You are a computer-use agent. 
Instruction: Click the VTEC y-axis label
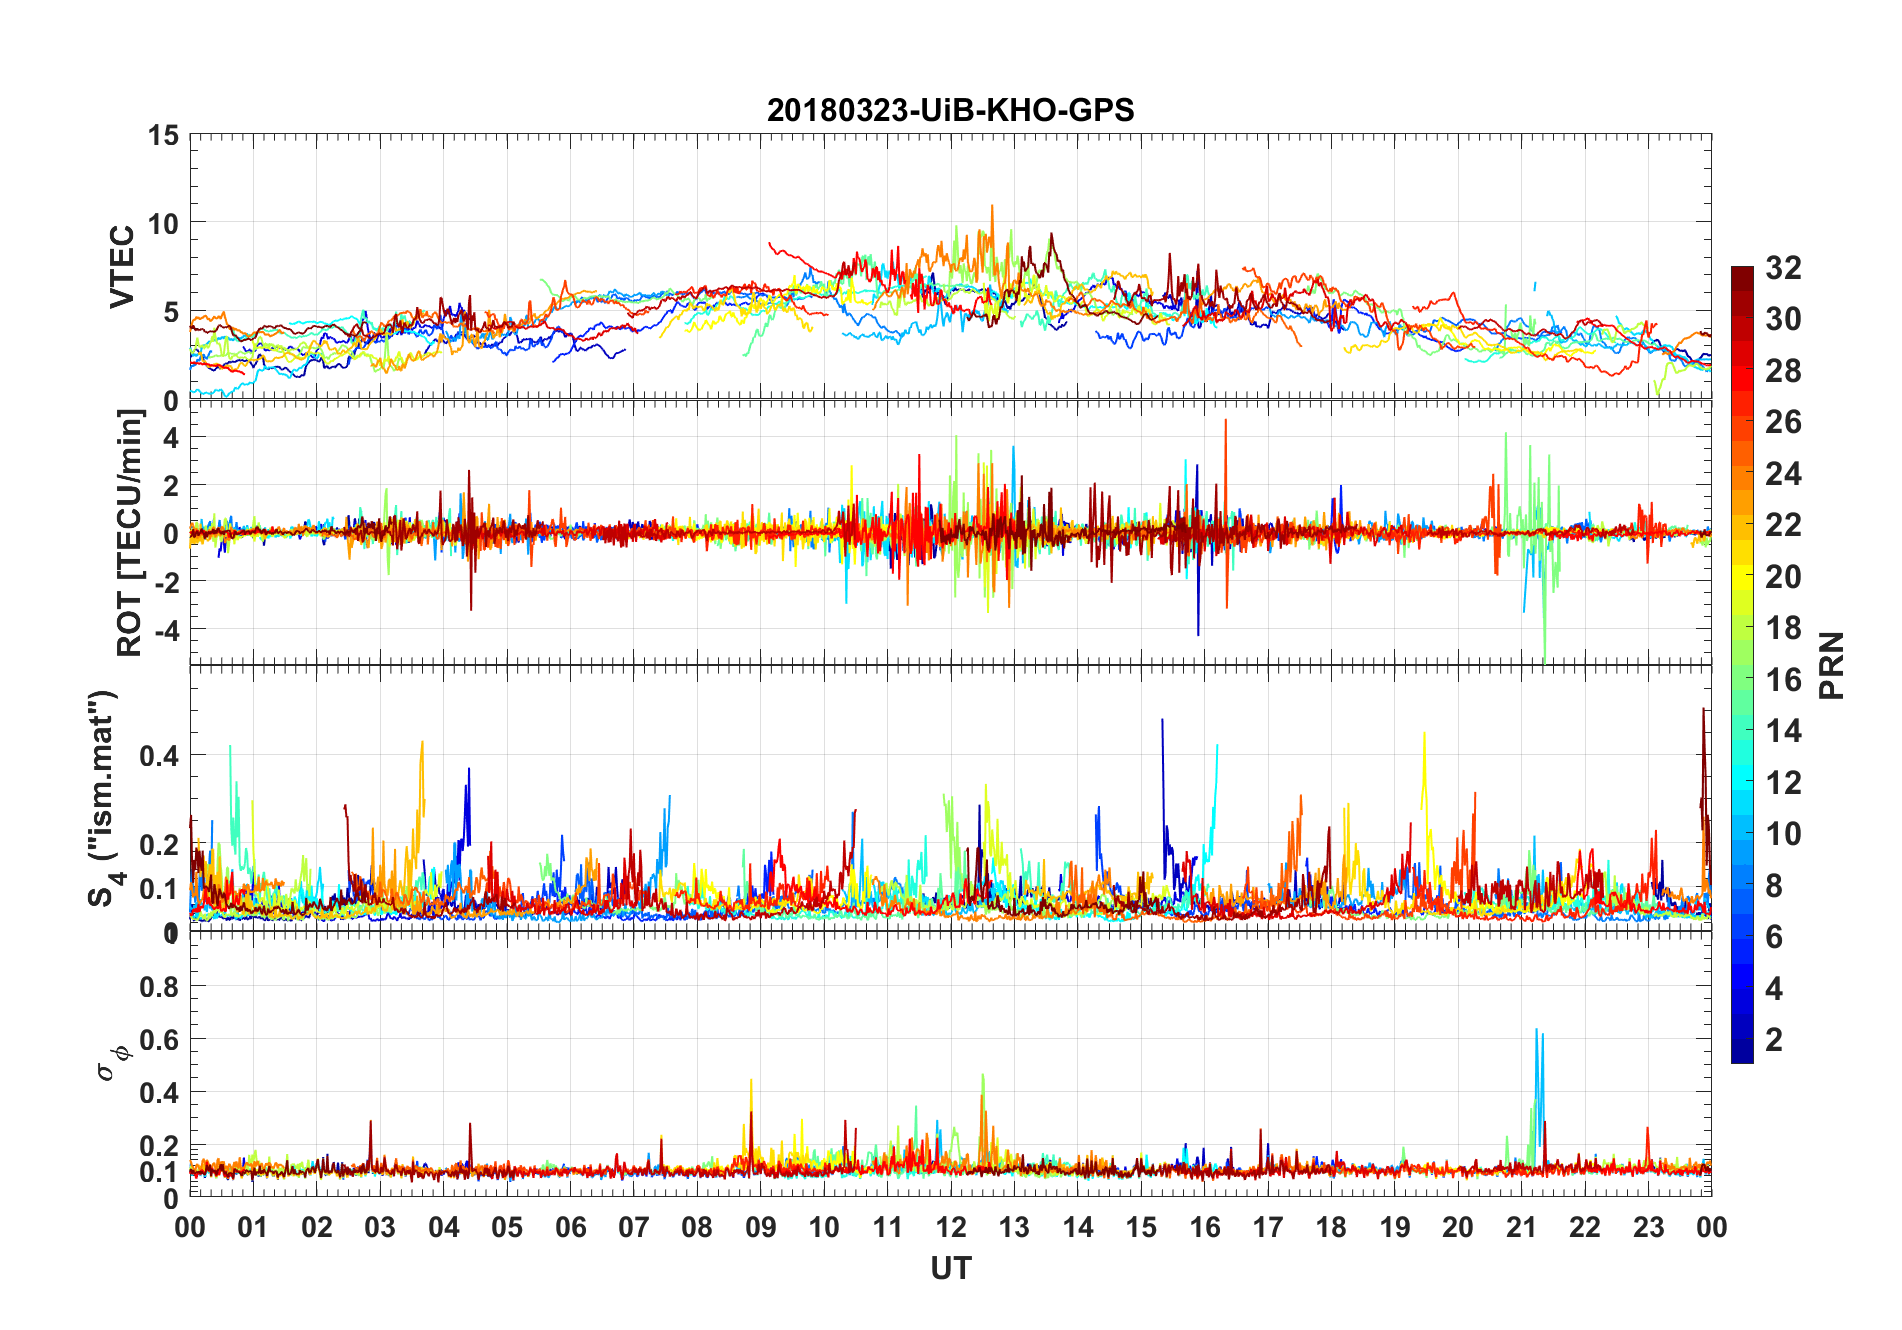pyautogui.click(x=121, y=267)
